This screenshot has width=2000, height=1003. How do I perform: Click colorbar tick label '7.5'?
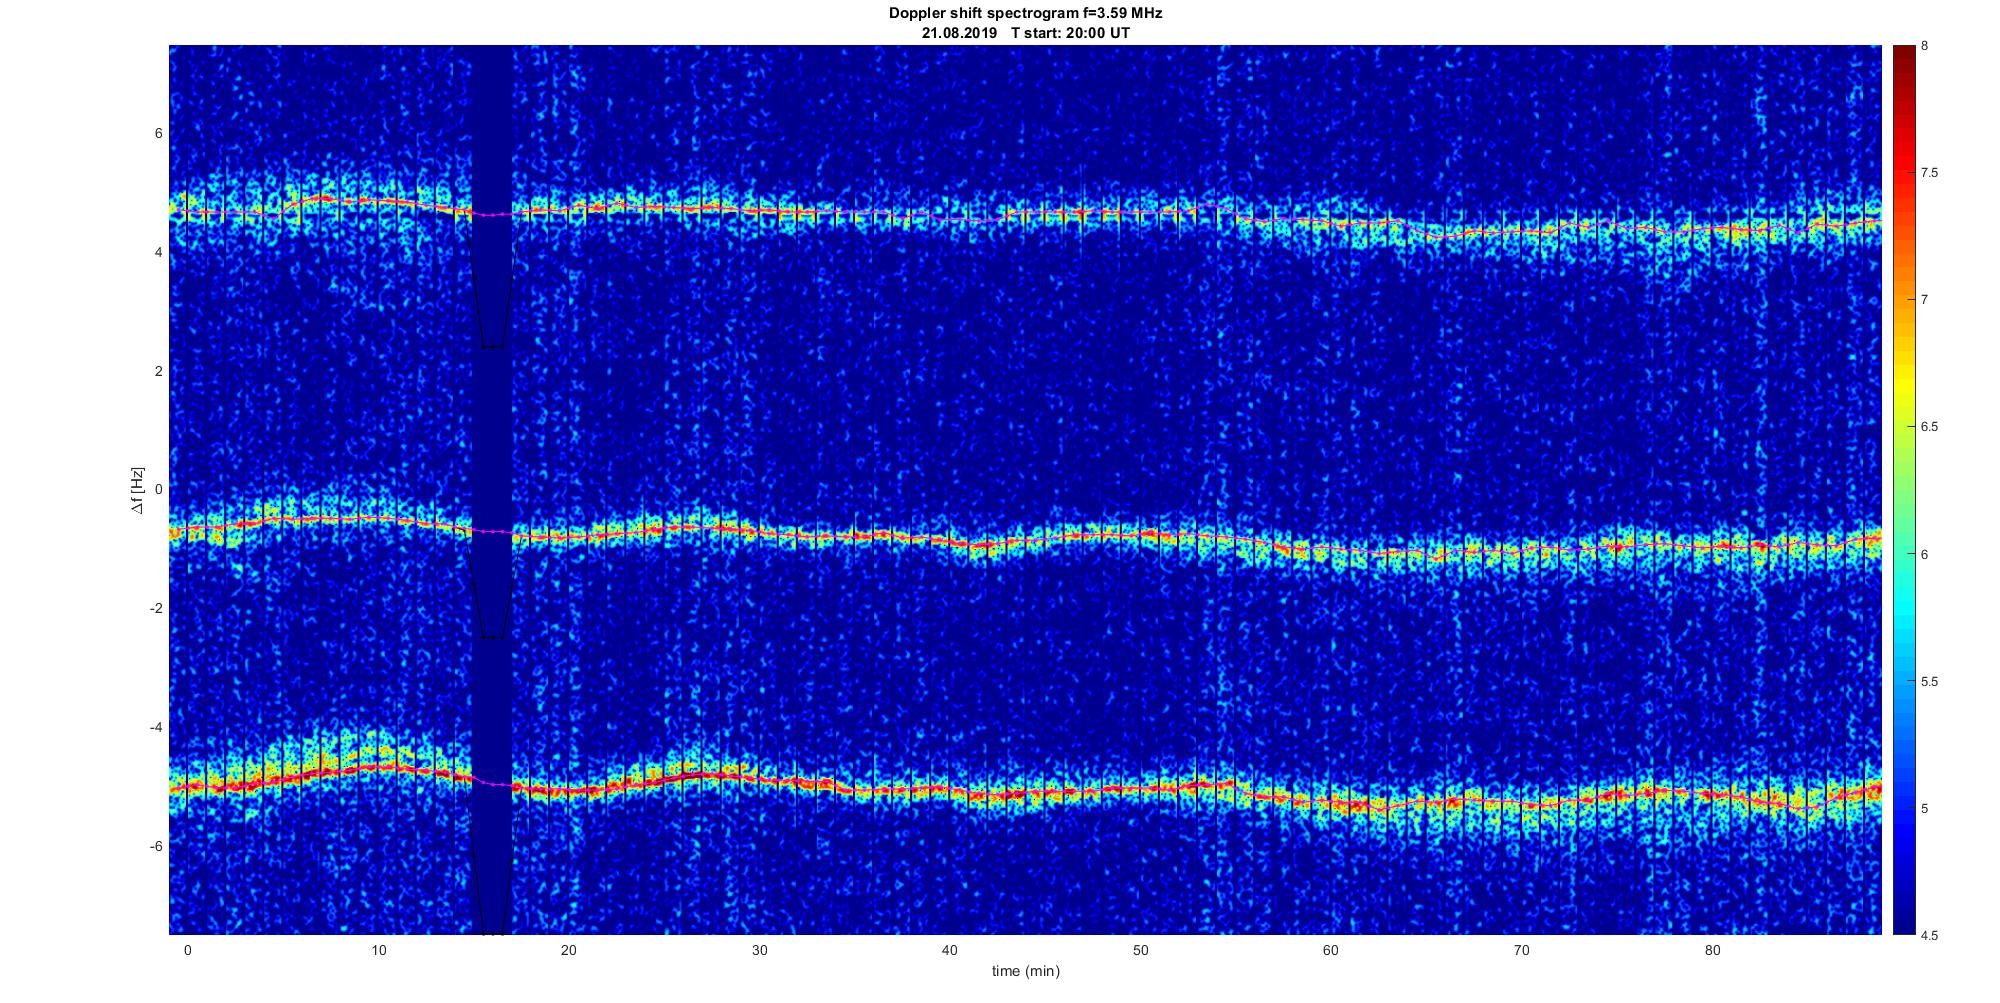pyautogui.click(x=1930, y=173)
